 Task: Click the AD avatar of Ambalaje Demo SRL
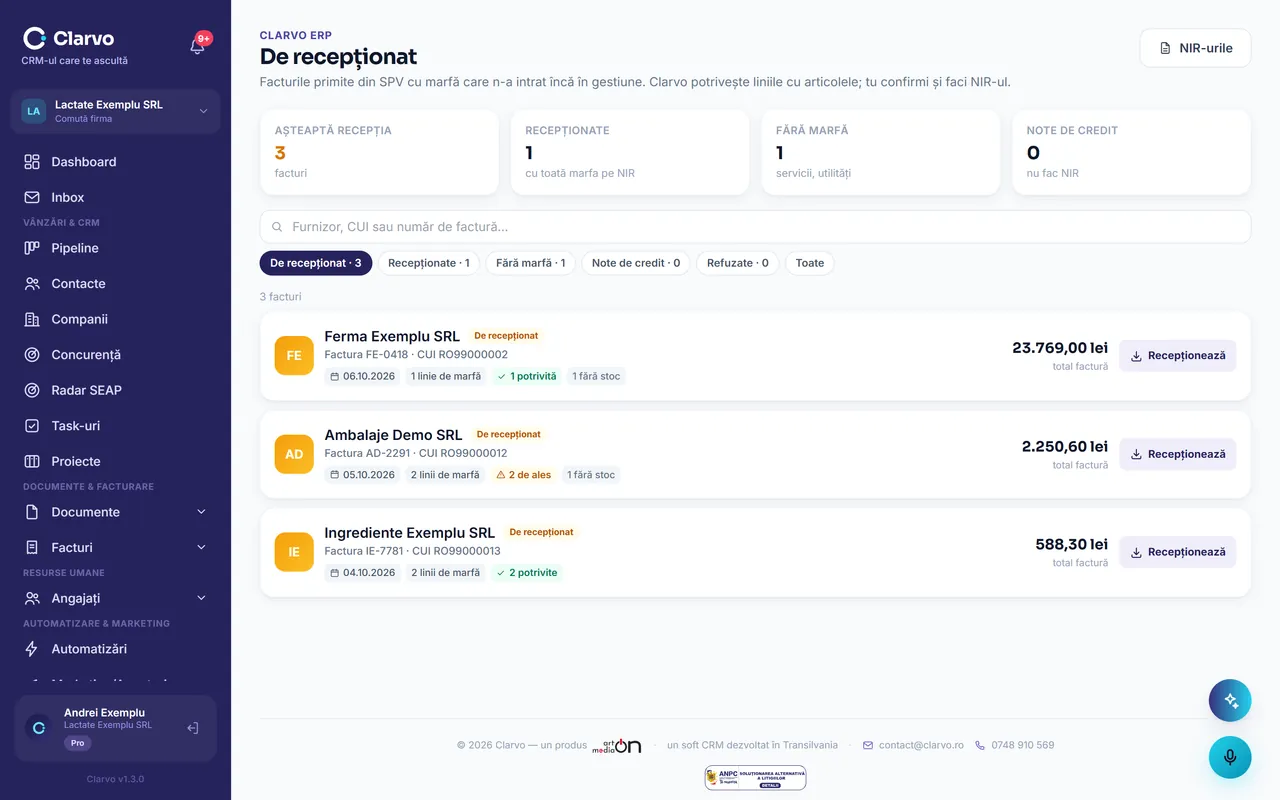point(294,454)
